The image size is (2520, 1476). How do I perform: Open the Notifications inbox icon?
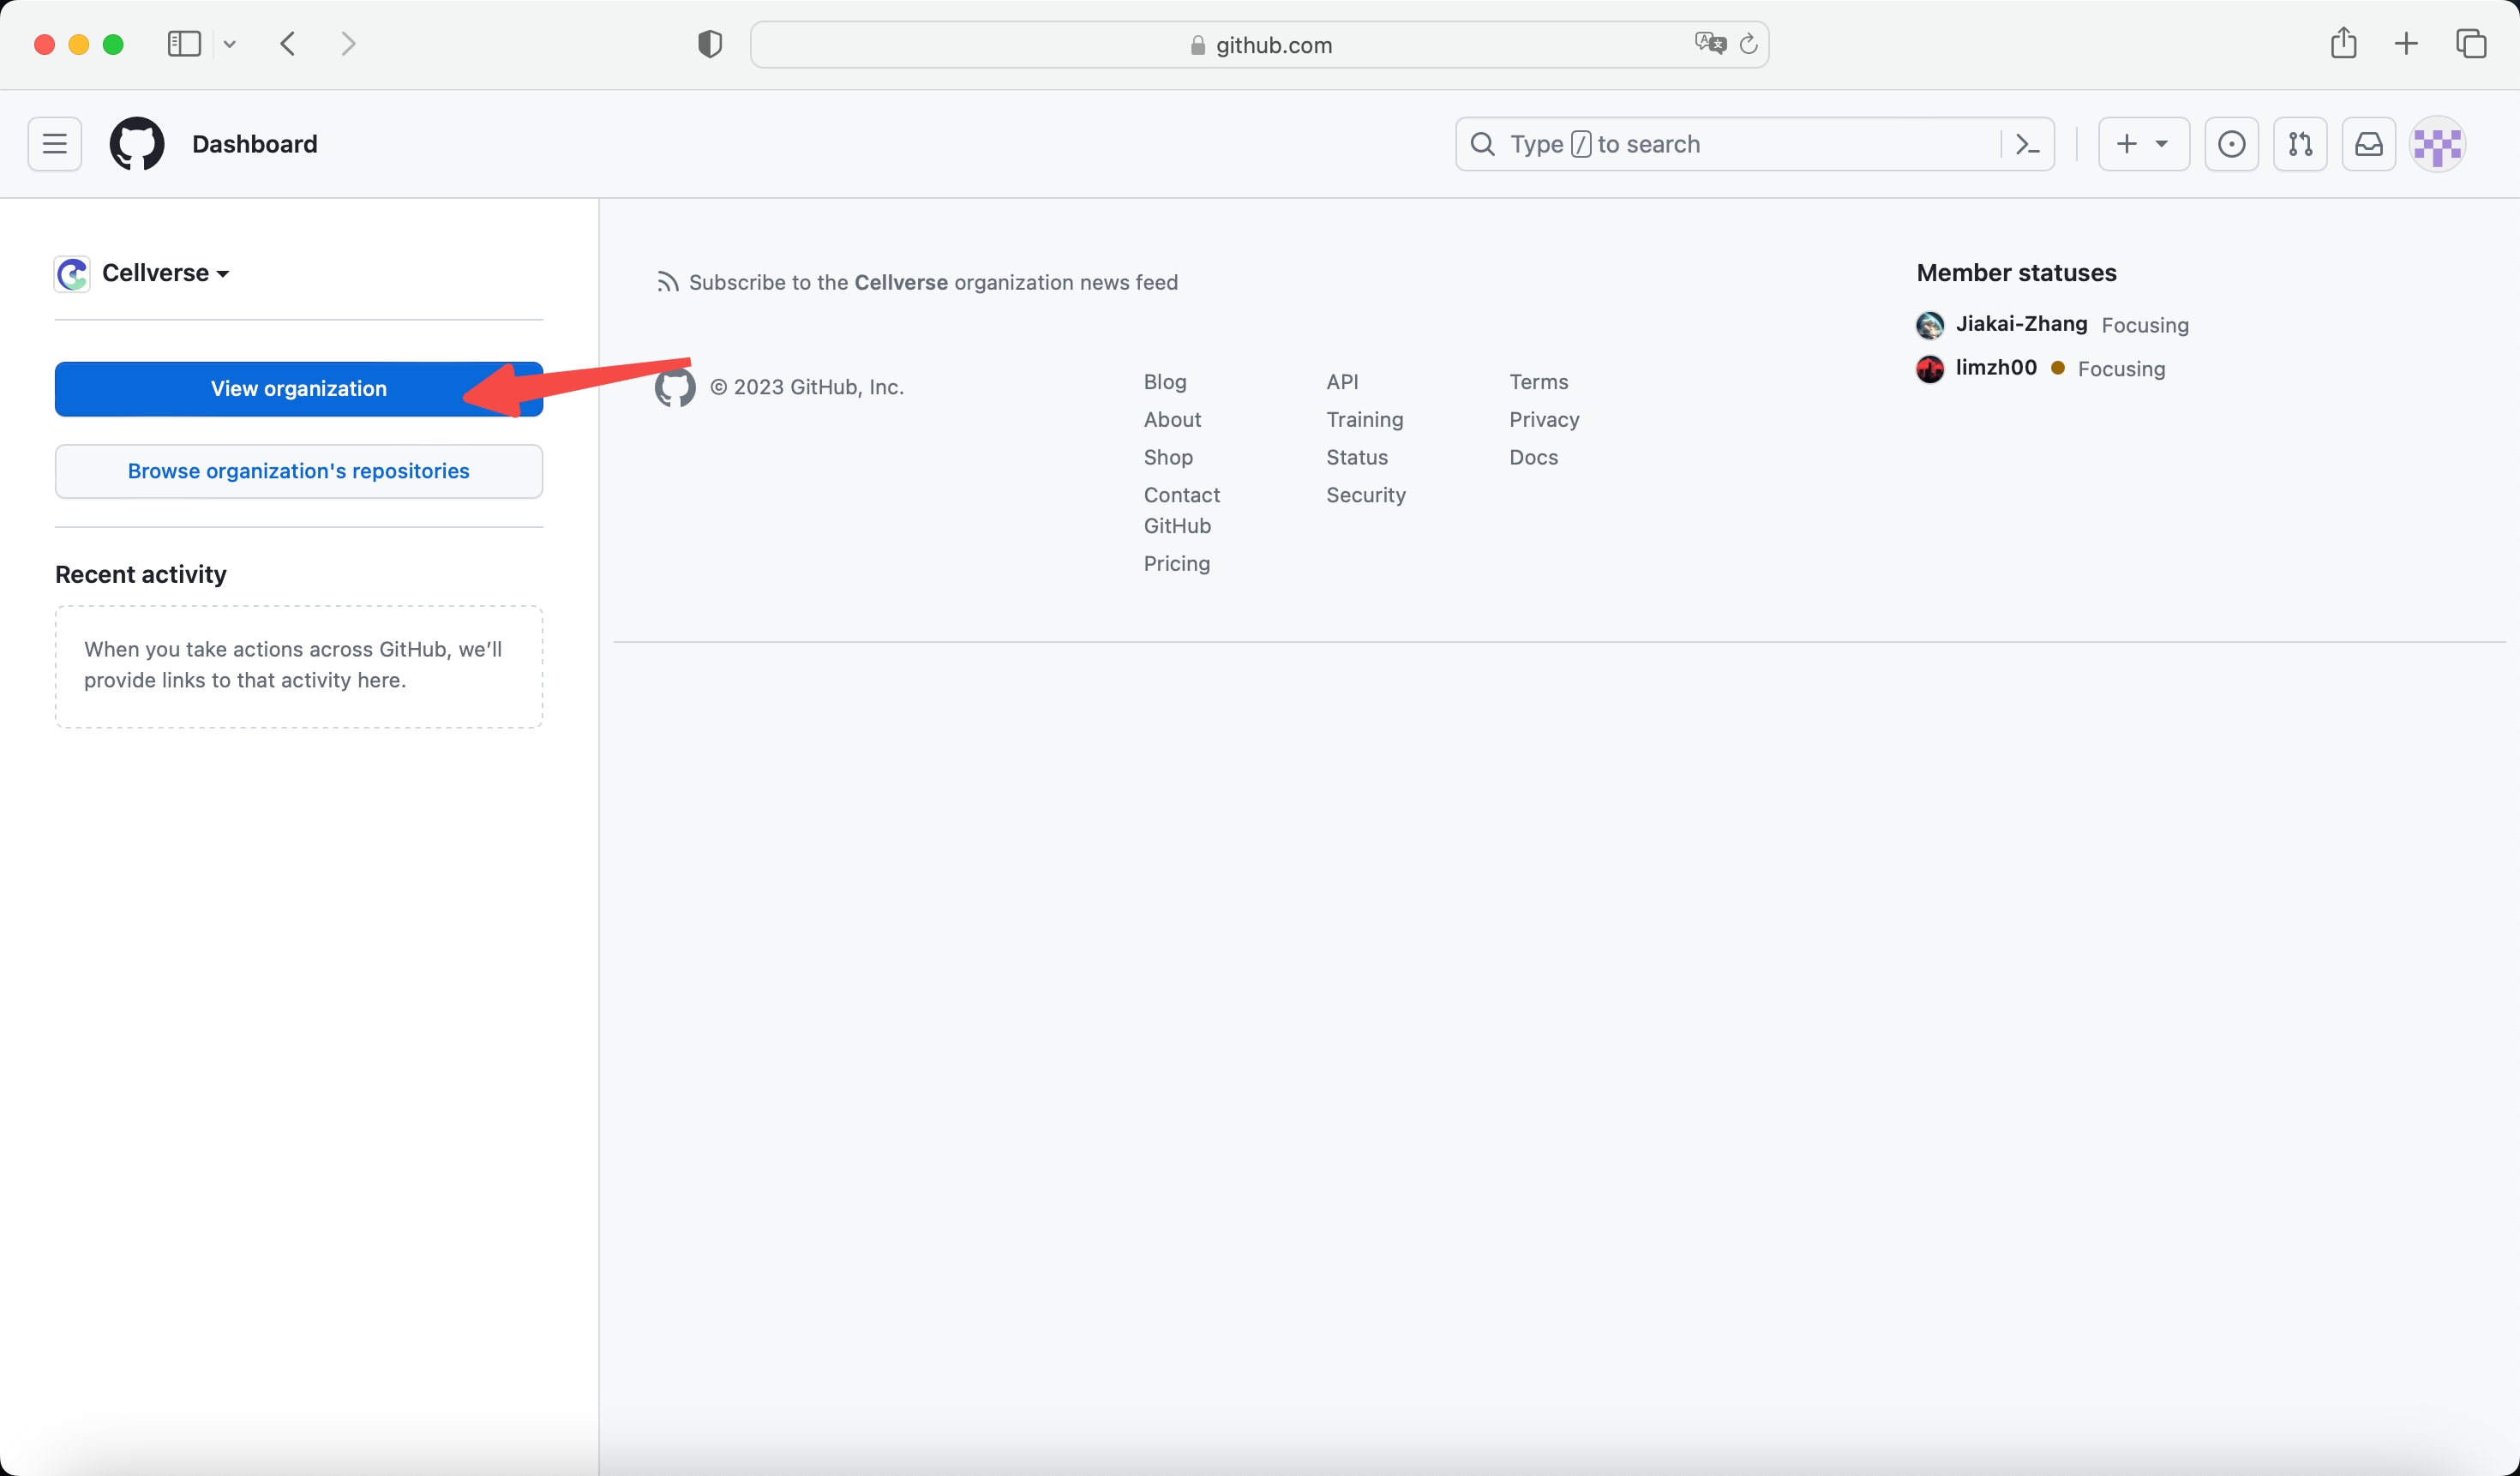click(x=2368, y=144)
